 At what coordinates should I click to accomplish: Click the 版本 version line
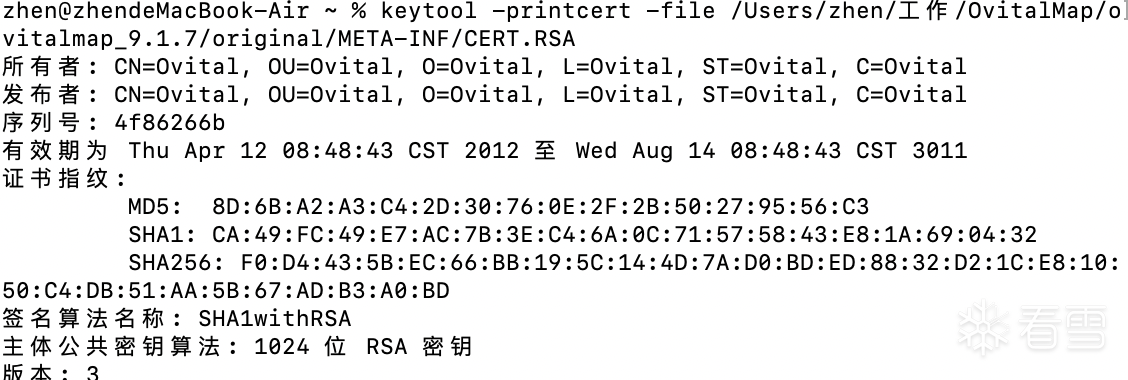[x=50, y=372]
